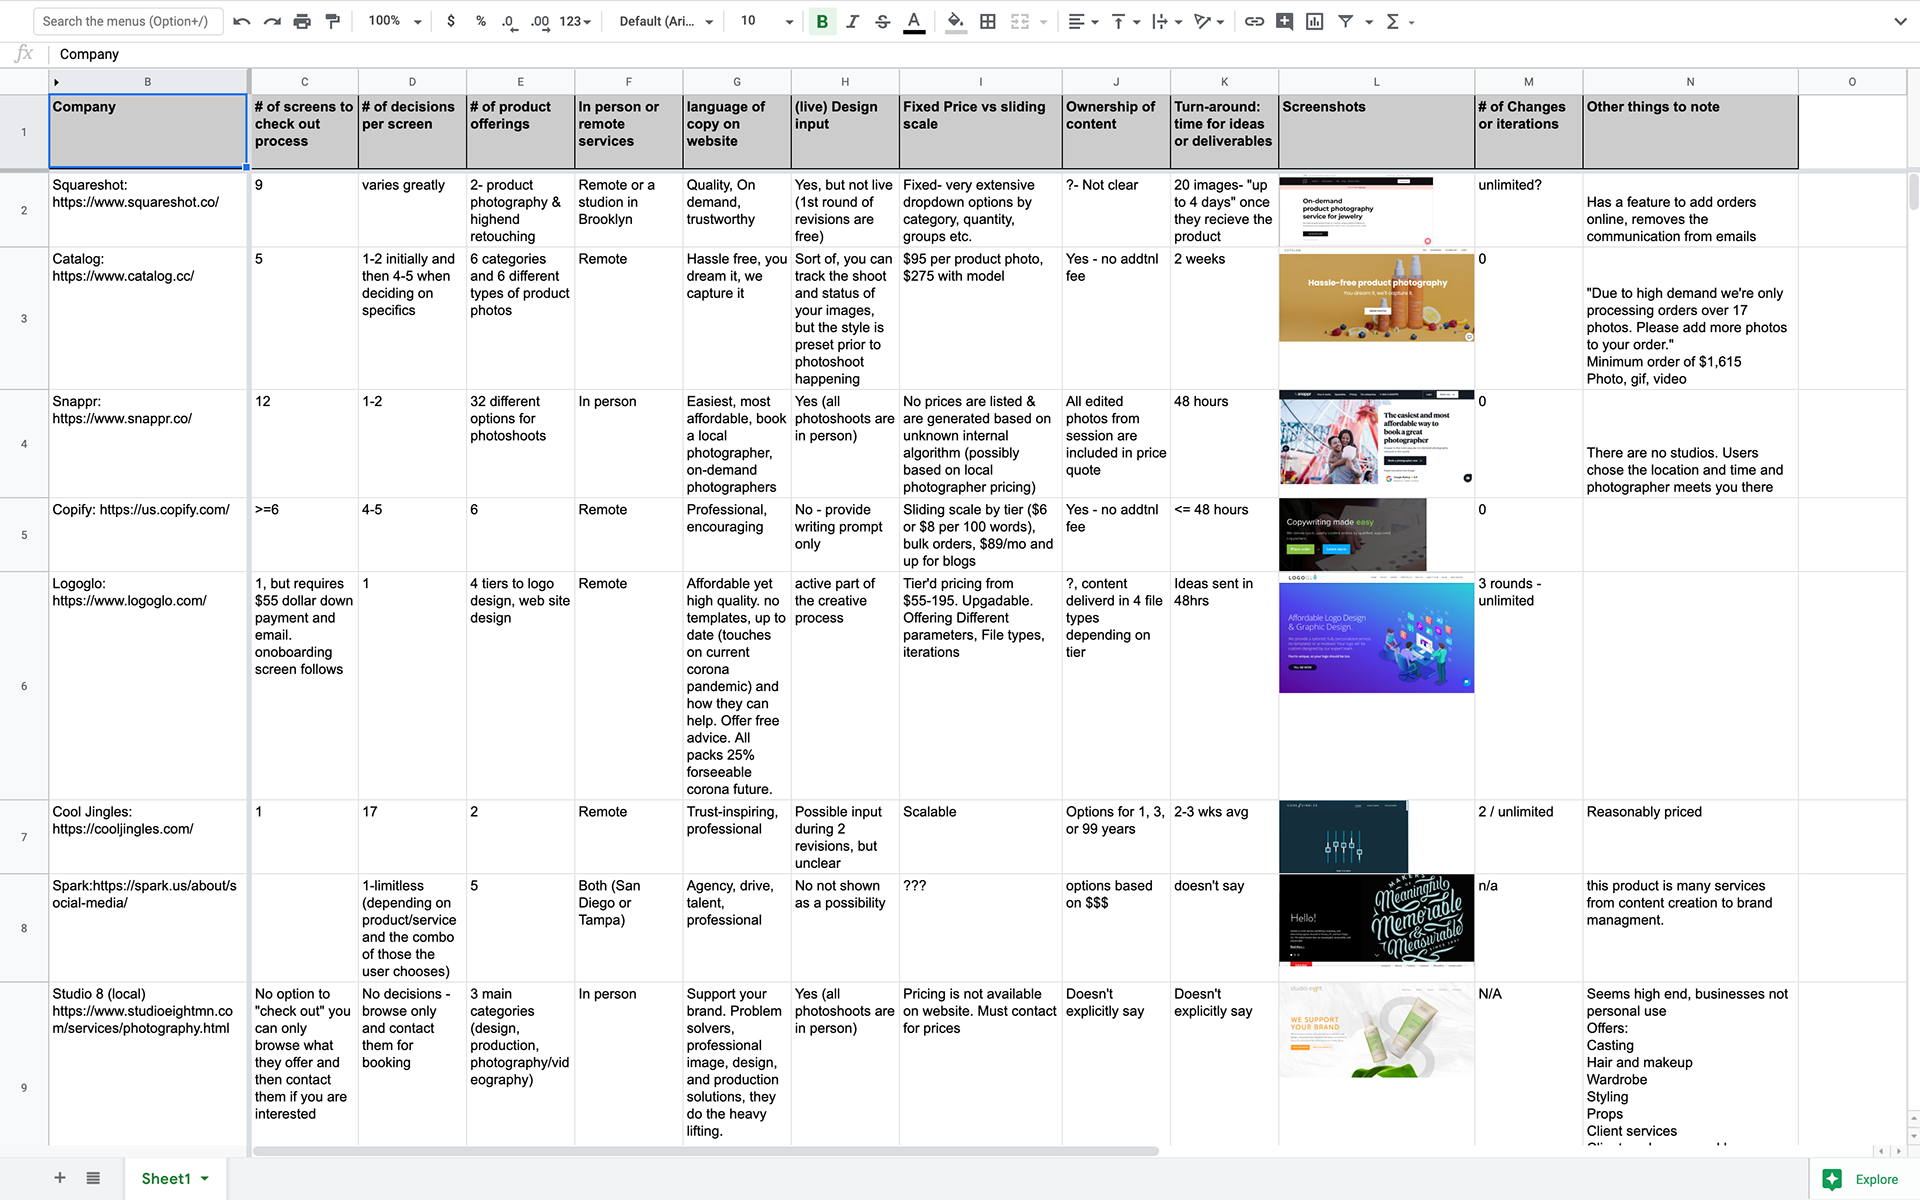Insert a link with the link icon

1254,21
